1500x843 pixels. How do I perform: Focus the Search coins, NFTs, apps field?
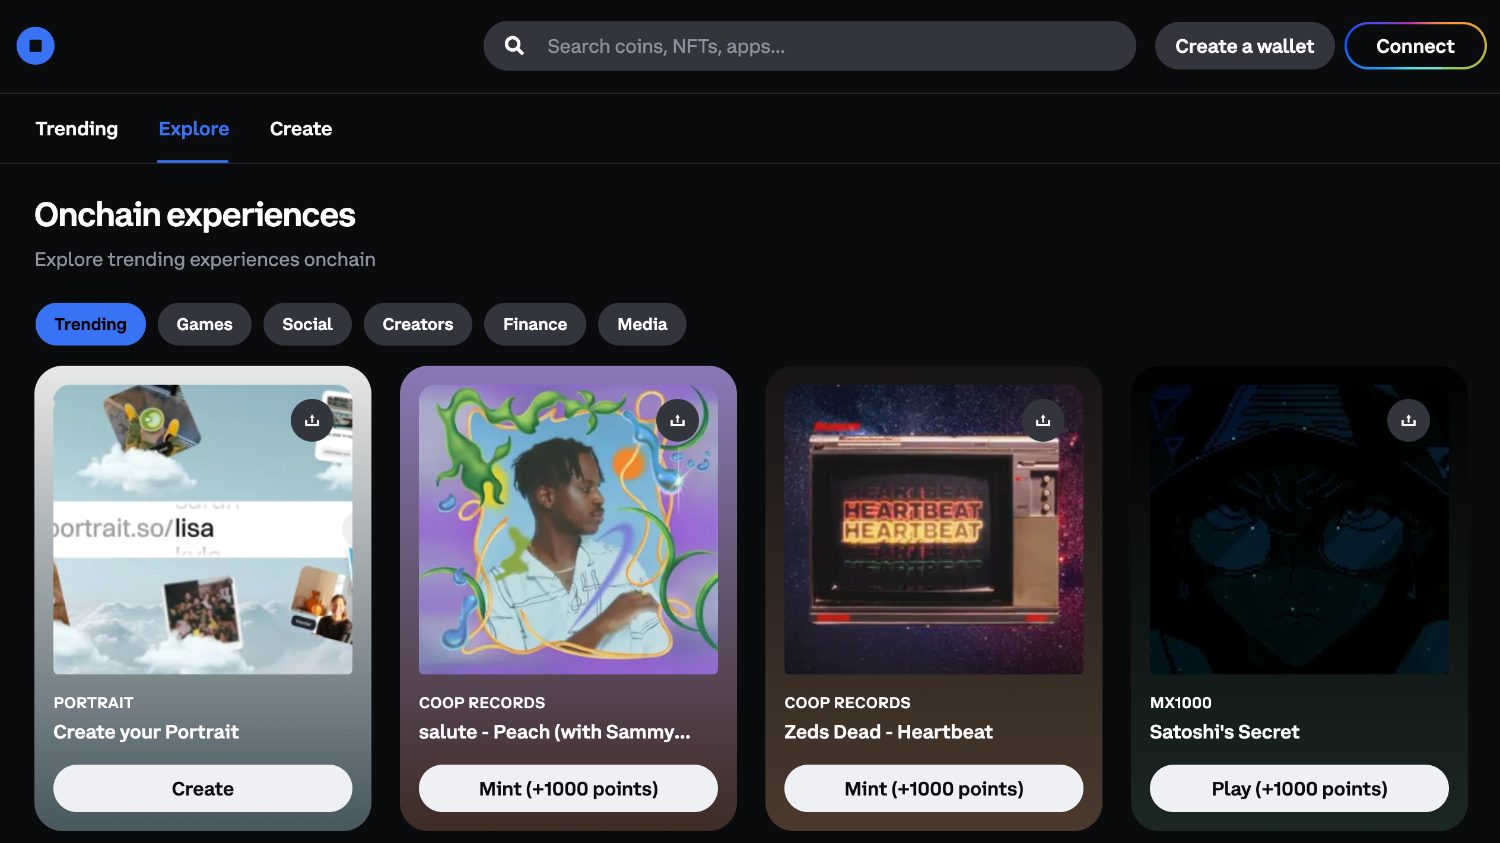pos(810,46)
